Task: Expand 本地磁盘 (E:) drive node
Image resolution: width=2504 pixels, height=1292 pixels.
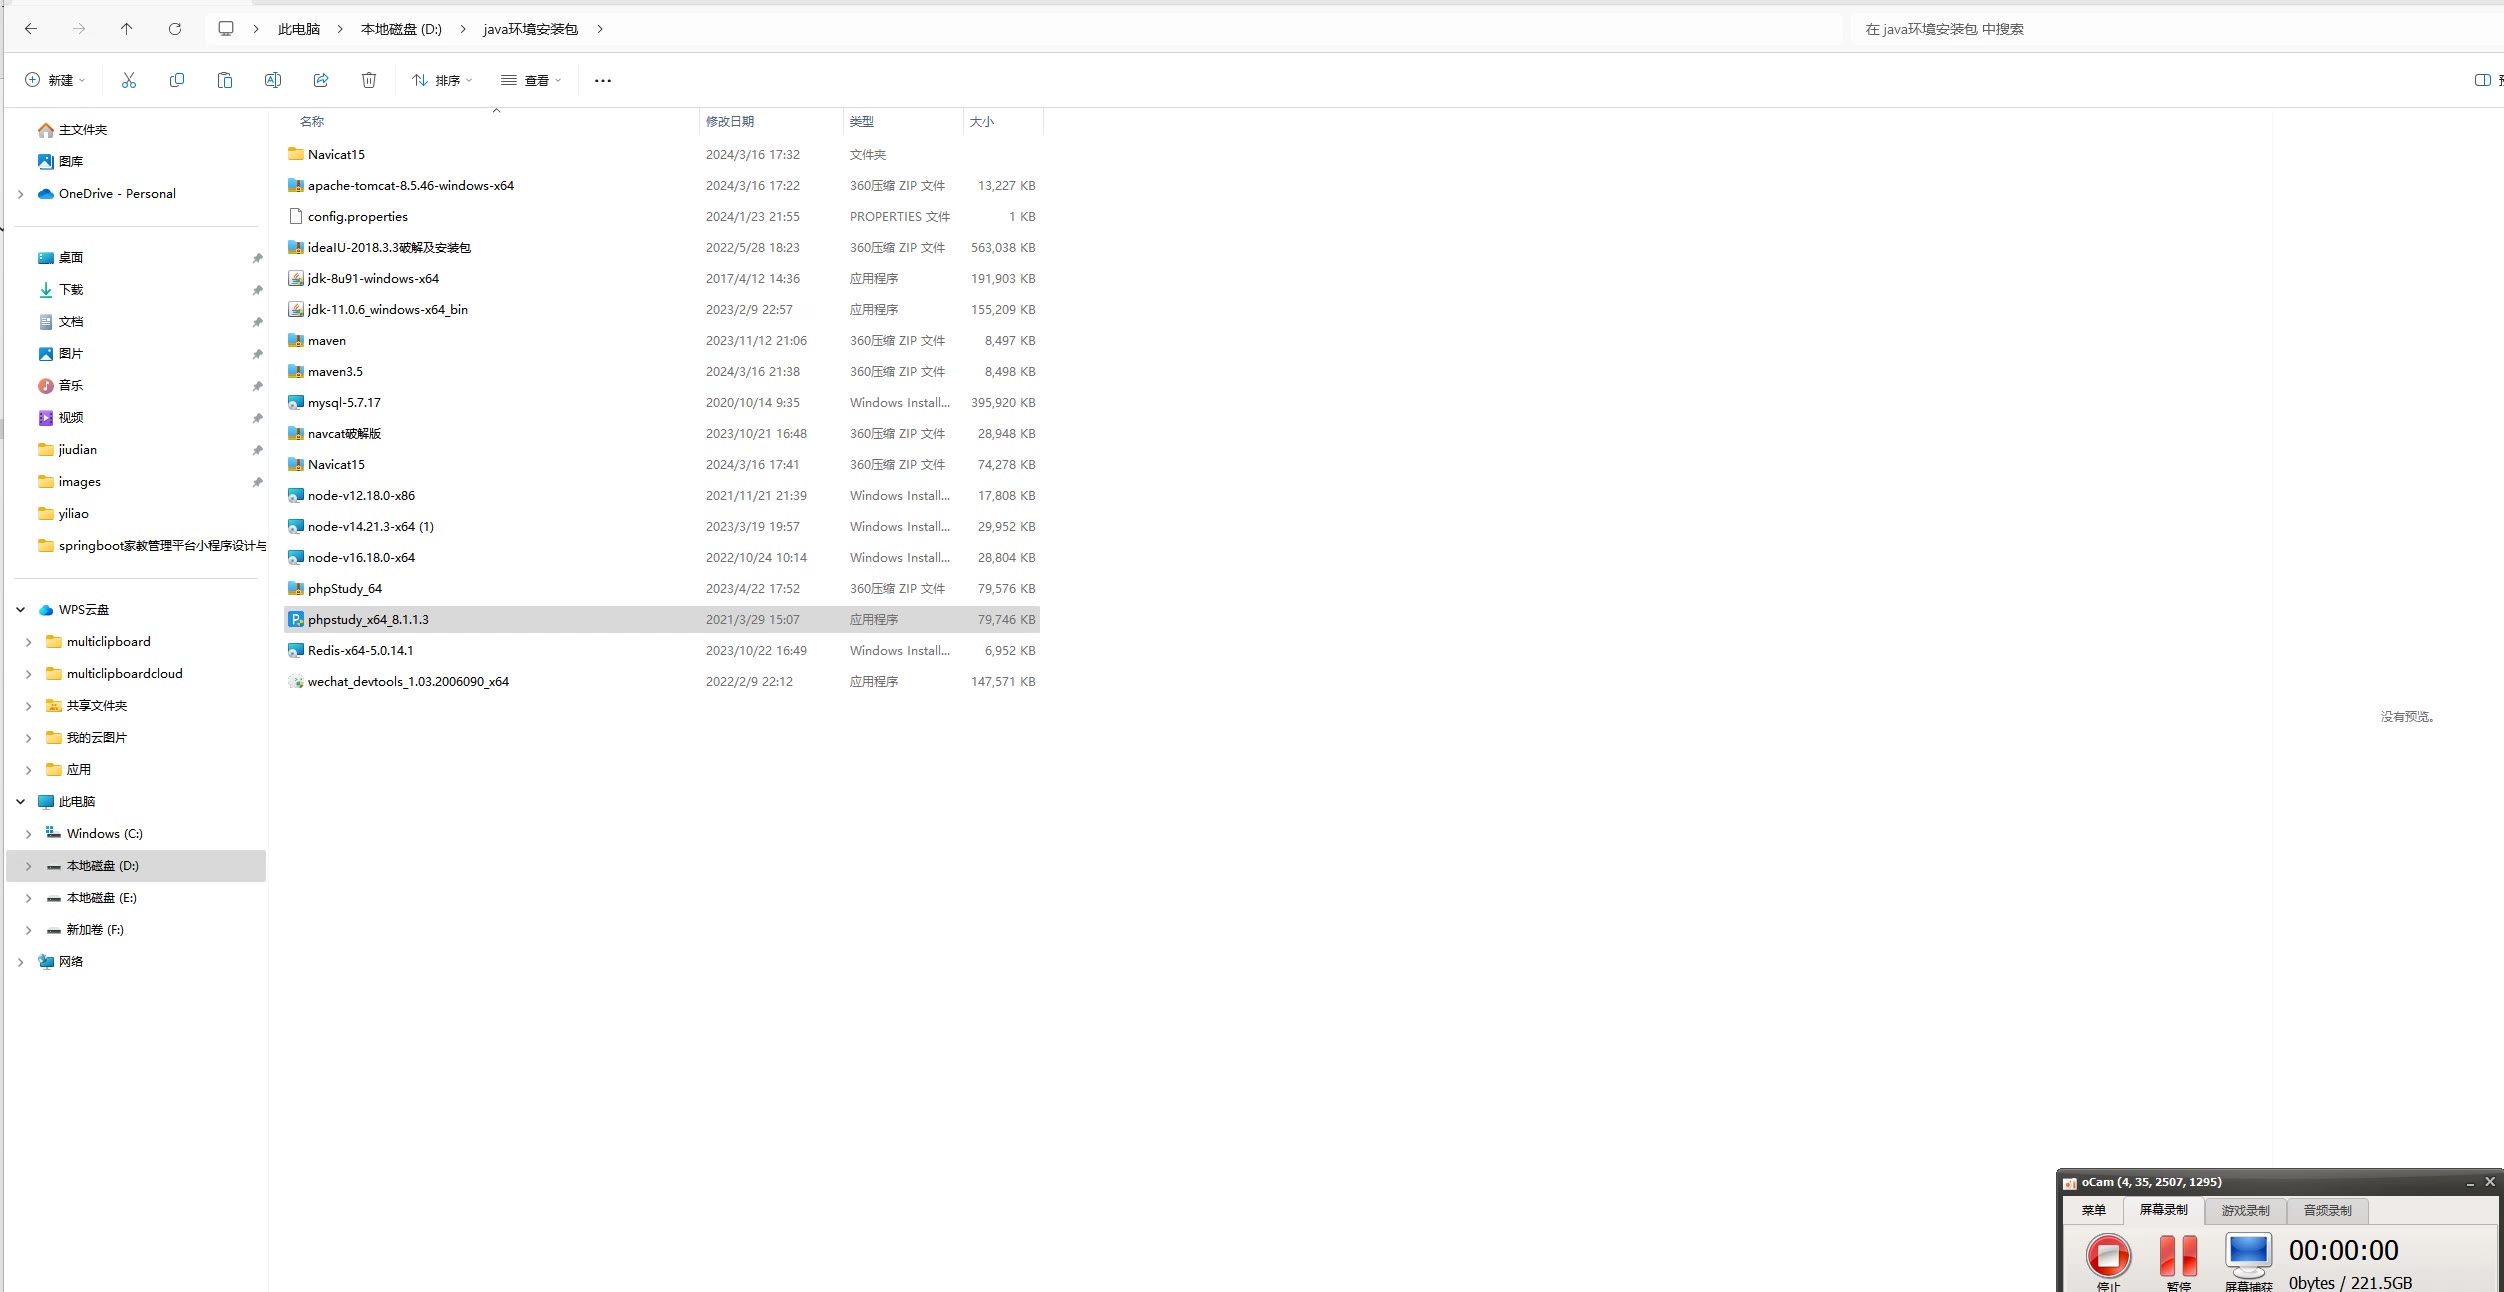Action: point(28,898)
